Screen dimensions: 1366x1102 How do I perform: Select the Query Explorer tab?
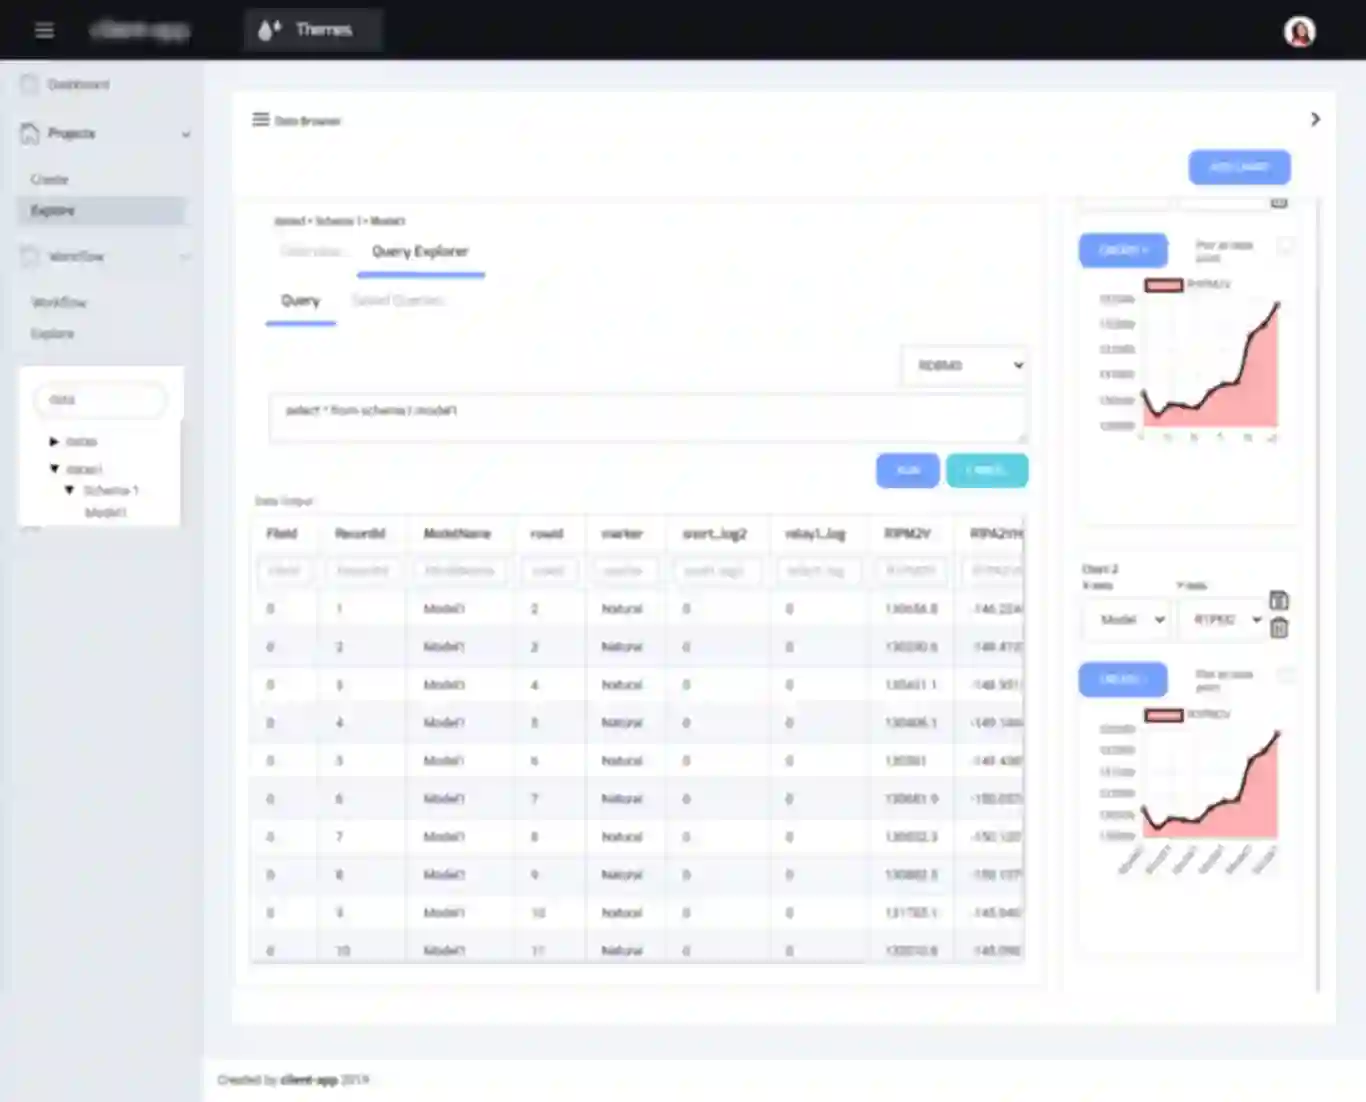[x=420, y=252]
